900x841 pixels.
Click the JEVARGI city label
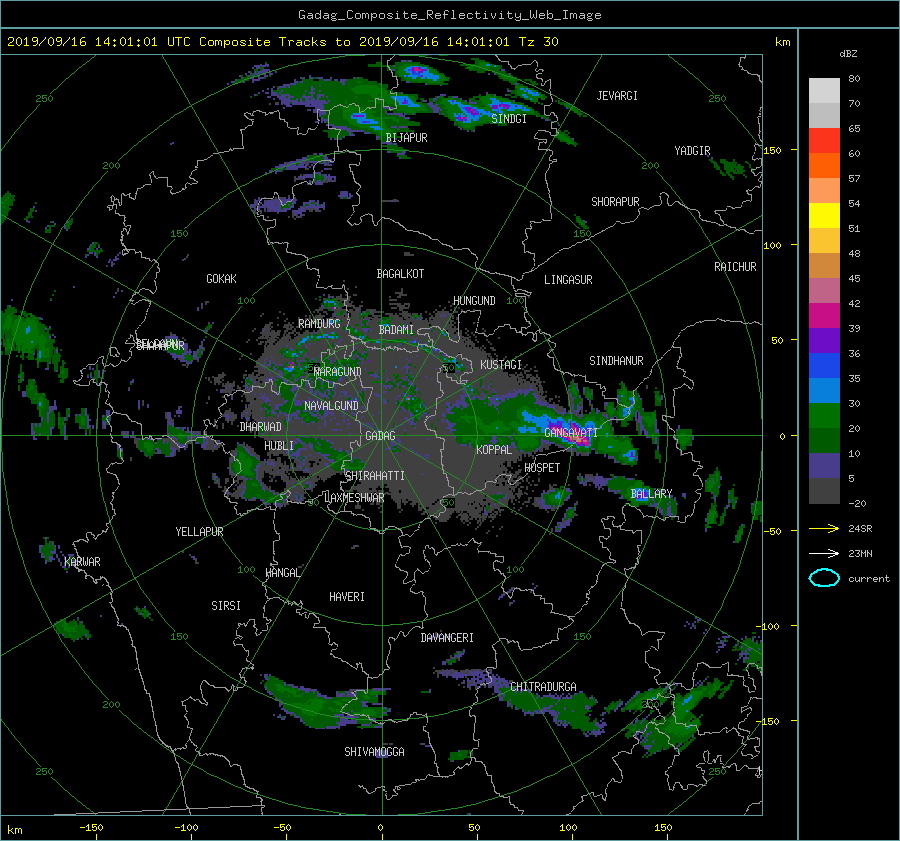(617, 96)
